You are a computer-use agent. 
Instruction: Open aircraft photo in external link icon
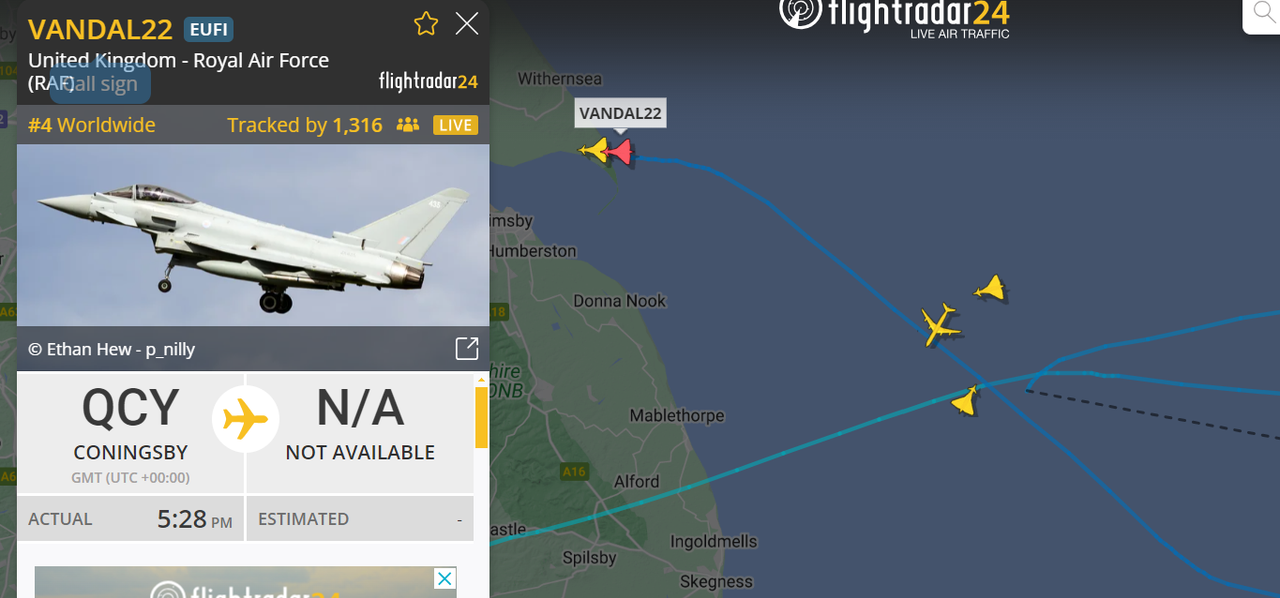pos(467,348)
